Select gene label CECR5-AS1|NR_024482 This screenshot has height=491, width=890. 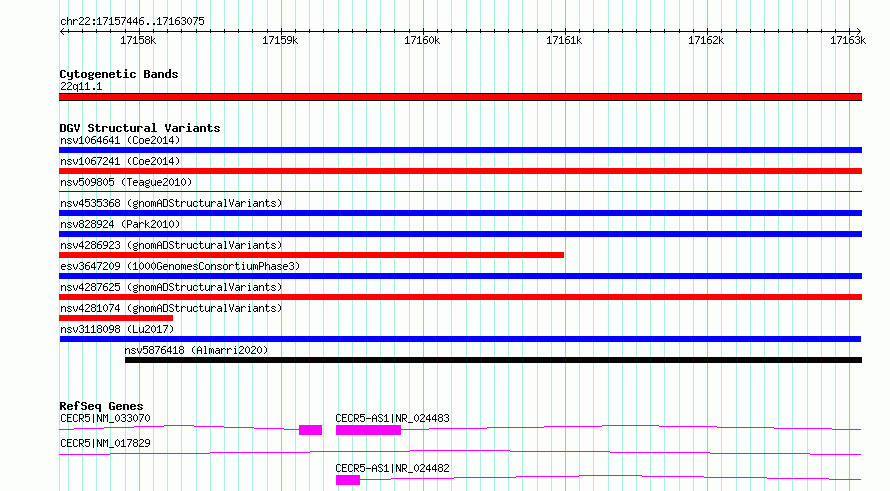pyautogui.click(x=392, y=468)
